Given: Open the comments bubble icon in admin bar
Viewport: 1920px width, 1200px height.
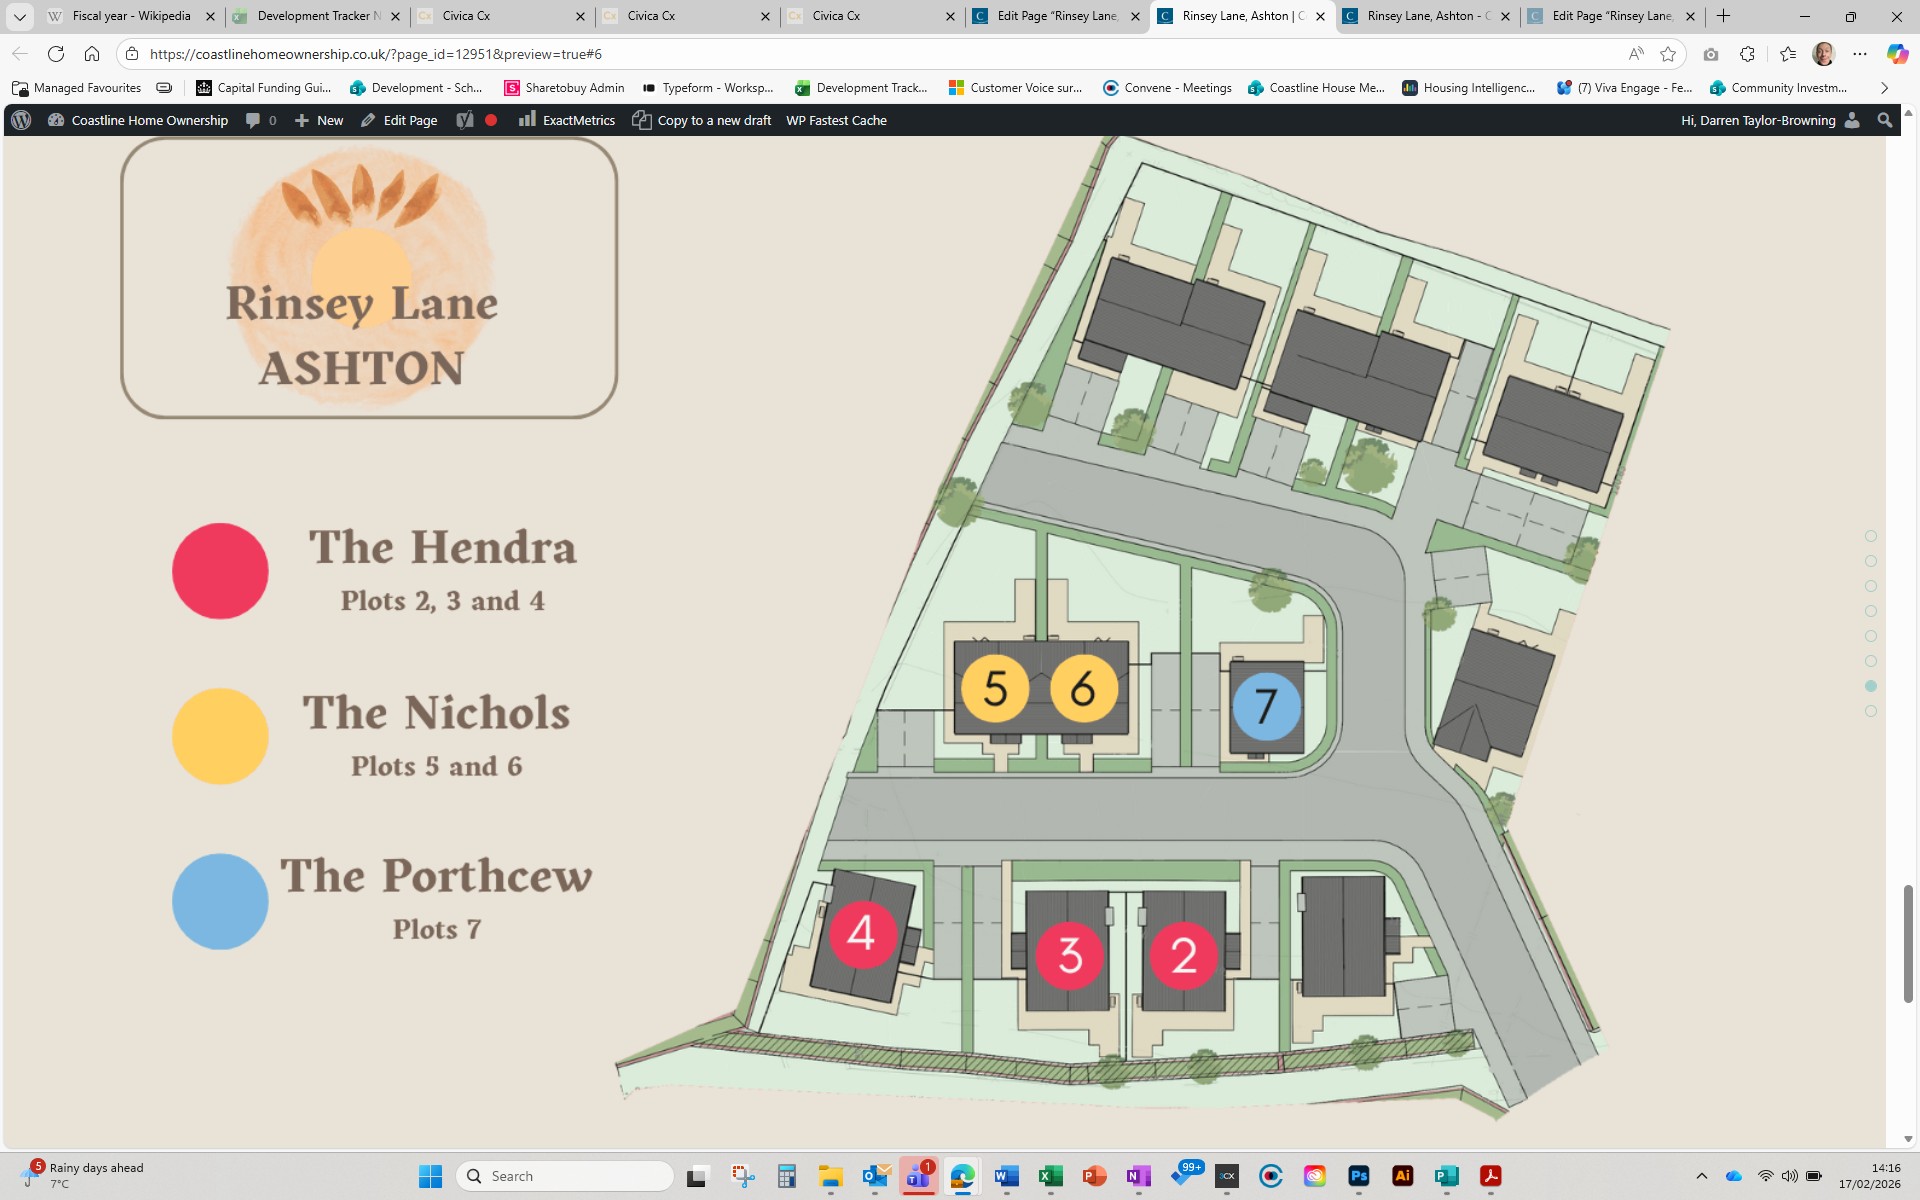Looking at the screenshot, I should point(253,120).
